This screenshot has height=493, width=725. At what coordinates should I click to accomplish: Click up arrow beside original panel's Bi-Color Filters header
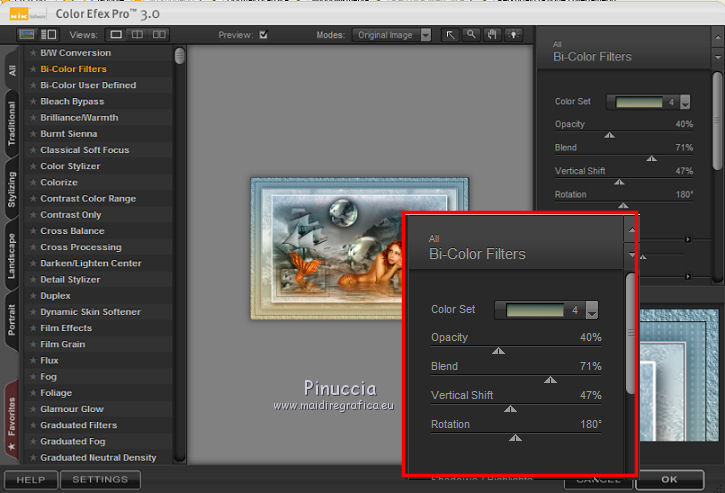tap(718, 37)
